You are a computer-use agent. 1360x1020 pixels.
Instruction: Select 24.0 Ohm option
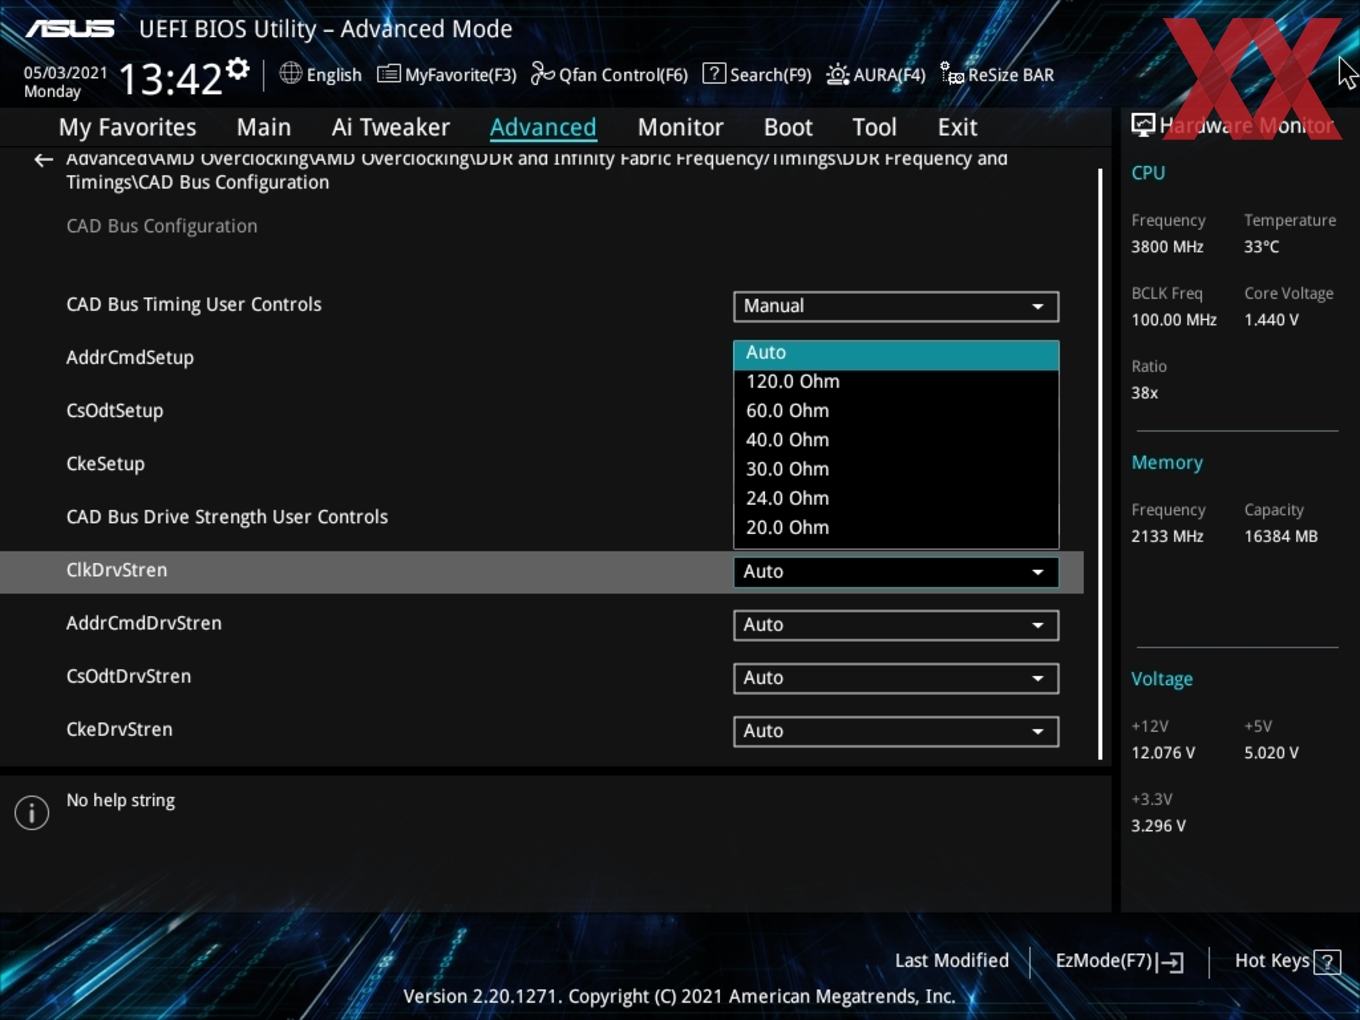tap(896, 498)
